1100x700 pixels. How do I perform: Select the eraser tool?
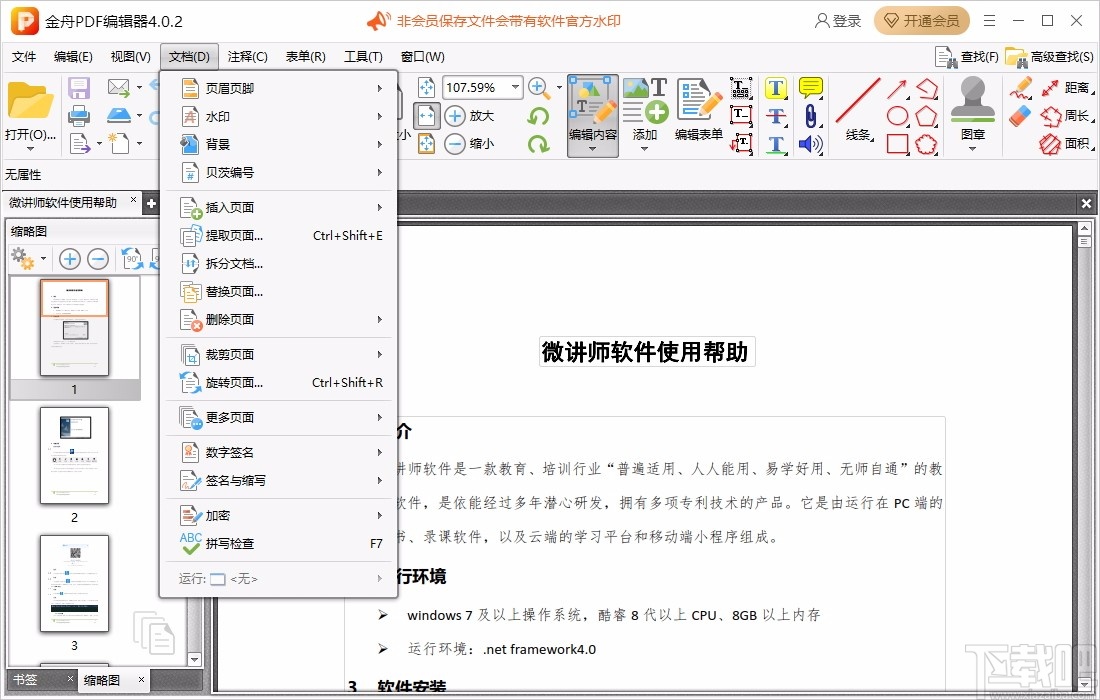[1021, 115]
